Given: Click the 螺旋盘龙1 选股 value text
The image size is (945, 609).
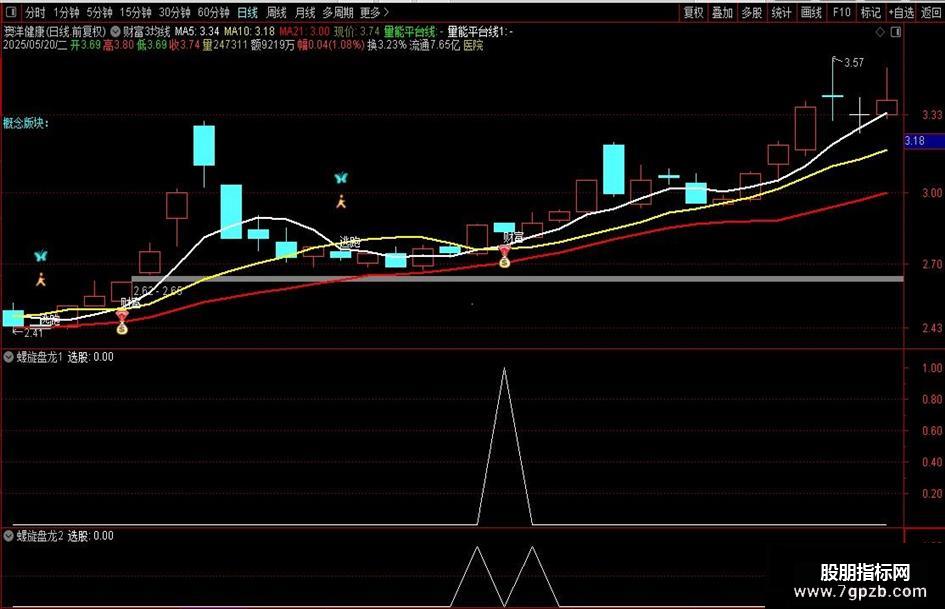Looking at the screenshot, I should tap(90, 357).
